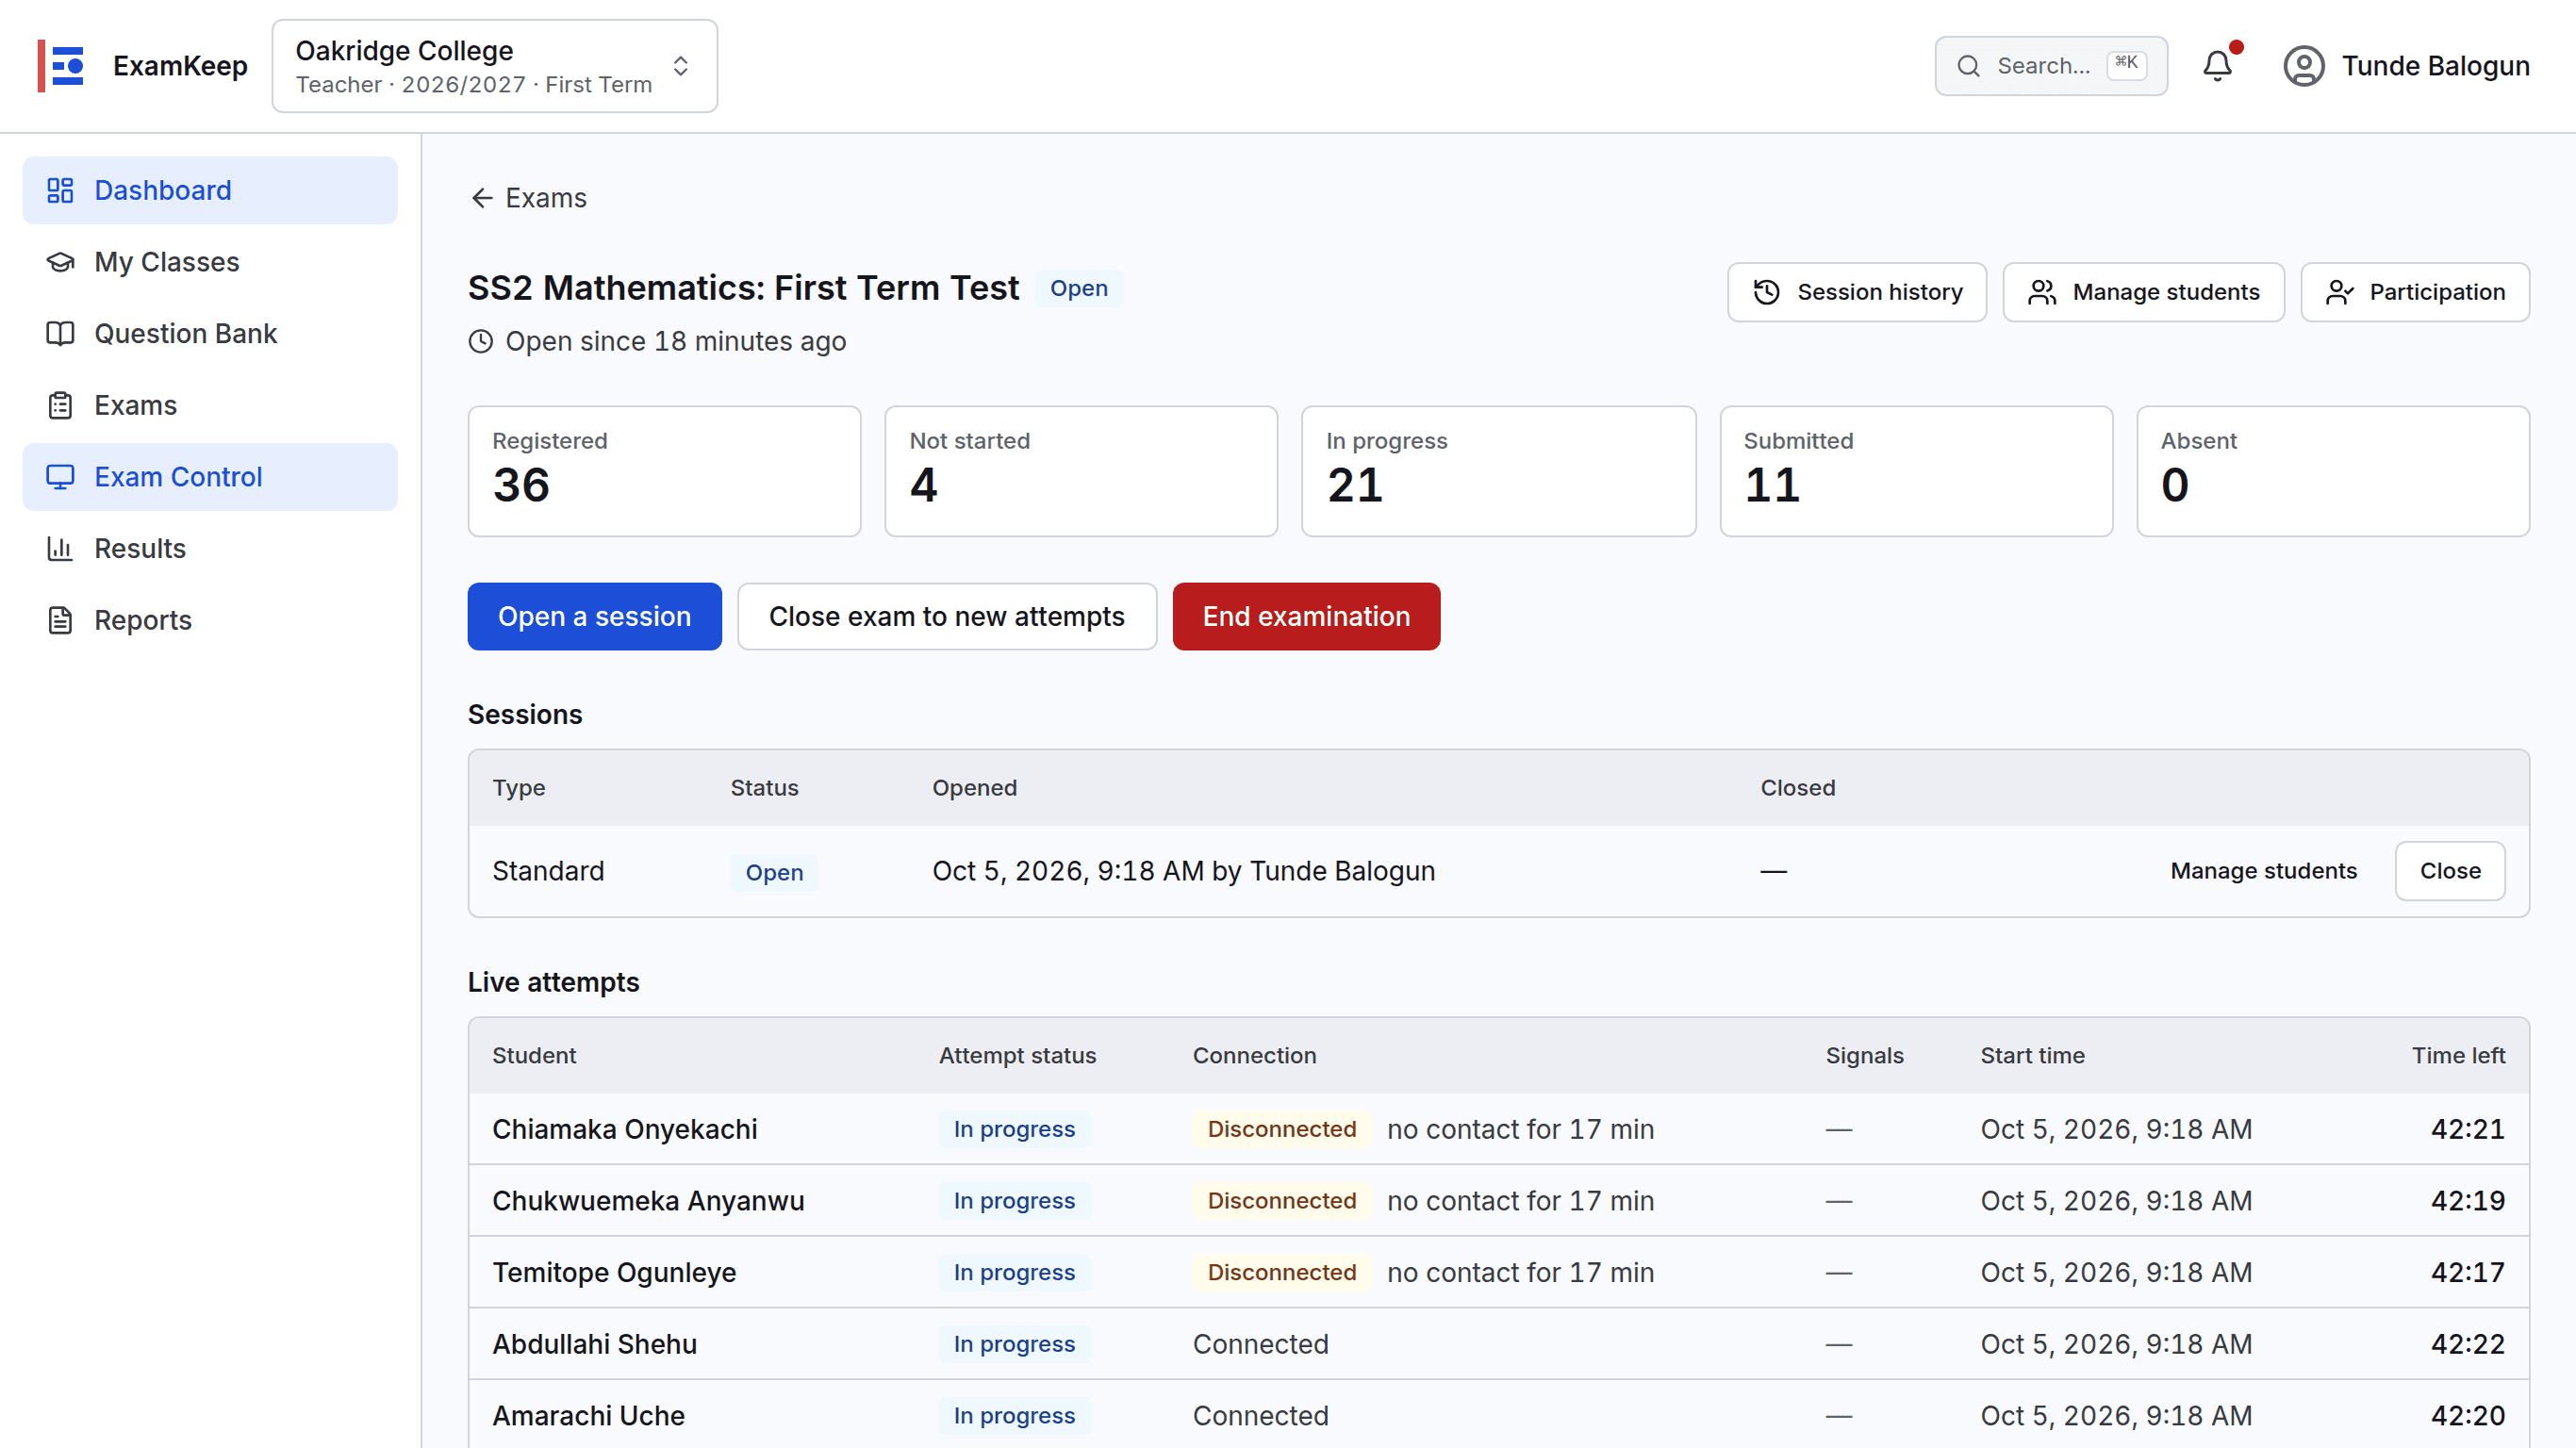
Task: Close the Standard session
Action: 2449,871
